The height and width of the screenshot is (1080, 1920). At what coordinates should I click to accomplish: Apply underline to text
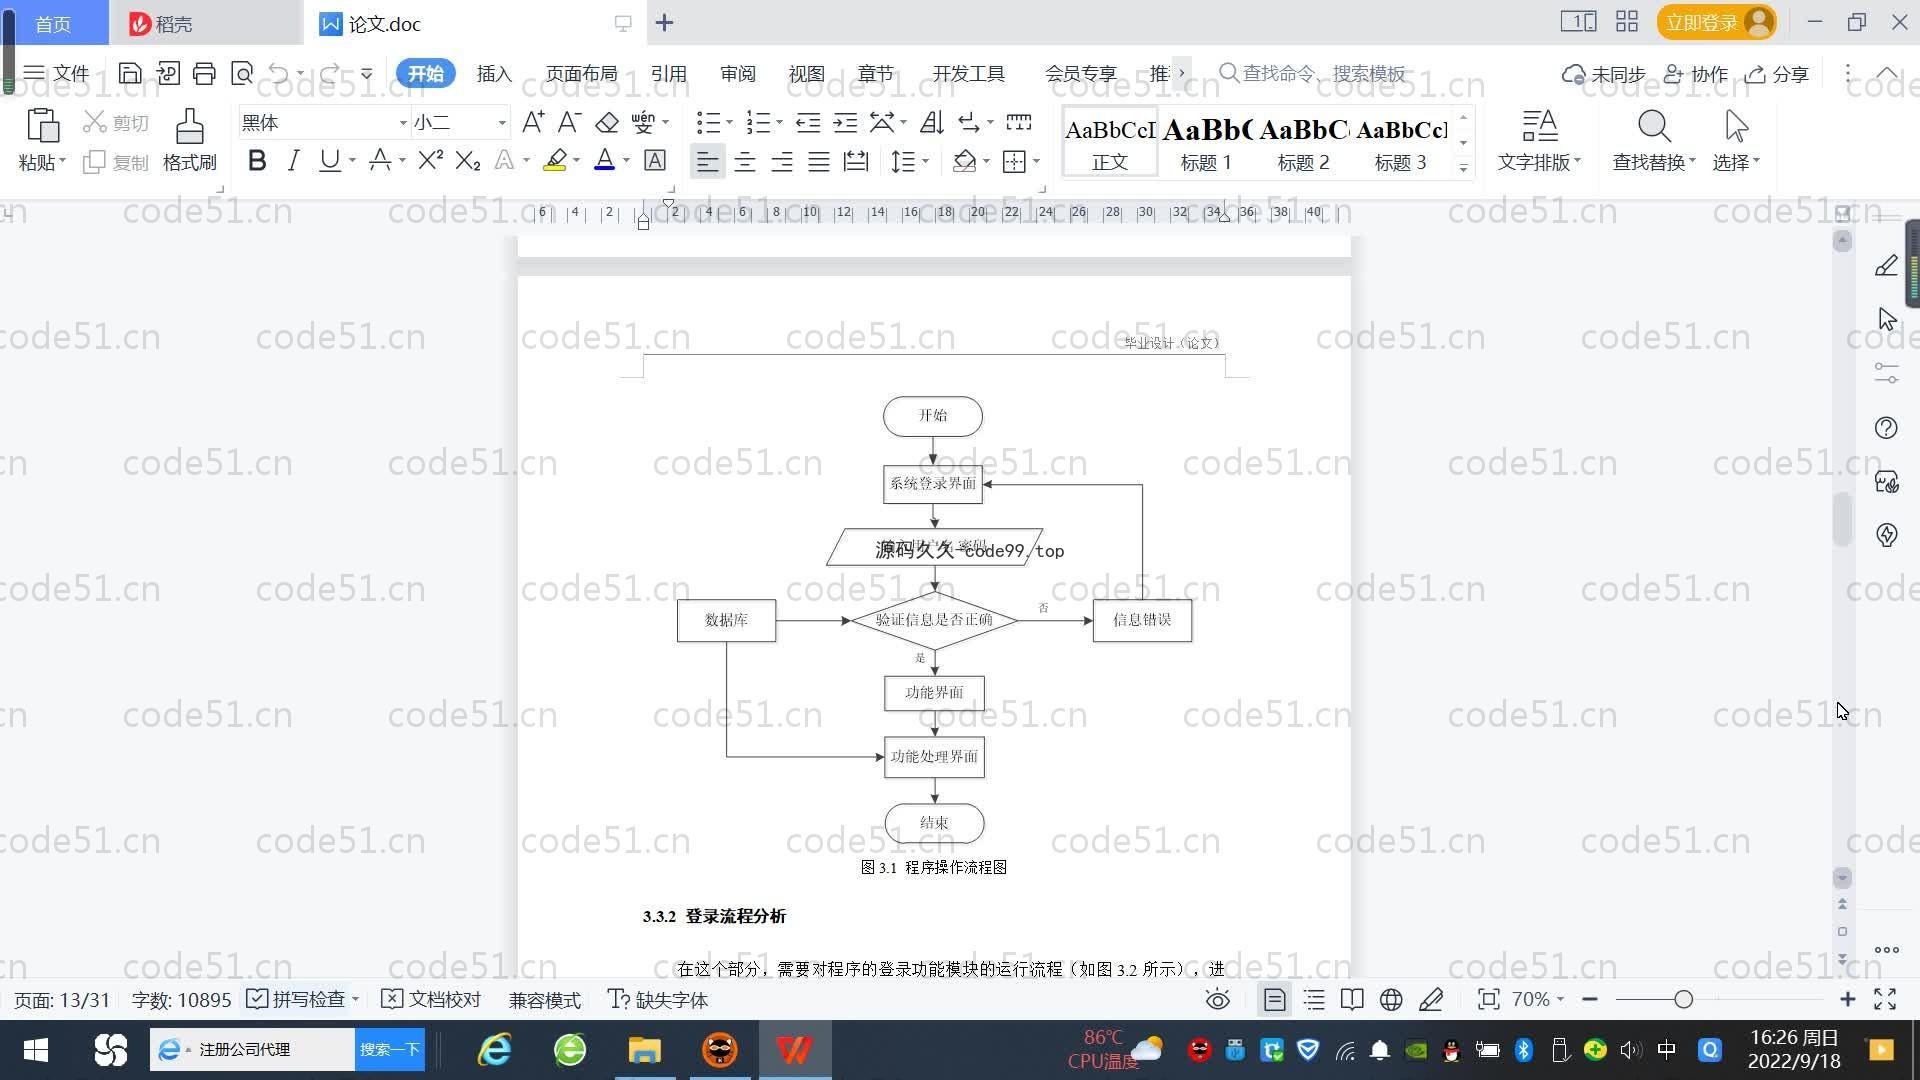pos(329,161)
